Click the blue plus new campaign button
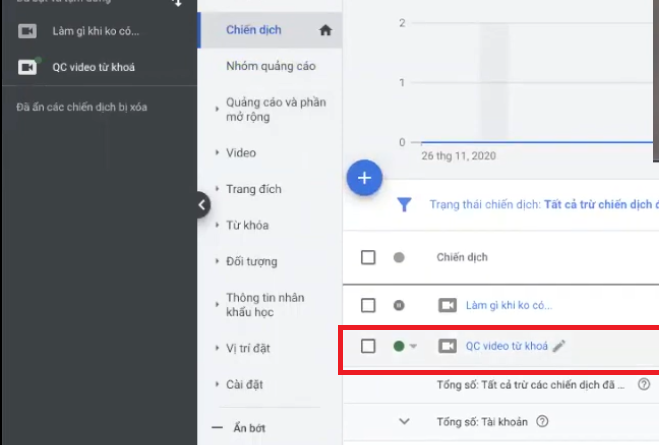The width and height of the screenshot is (659, 445). pos(364,178)
